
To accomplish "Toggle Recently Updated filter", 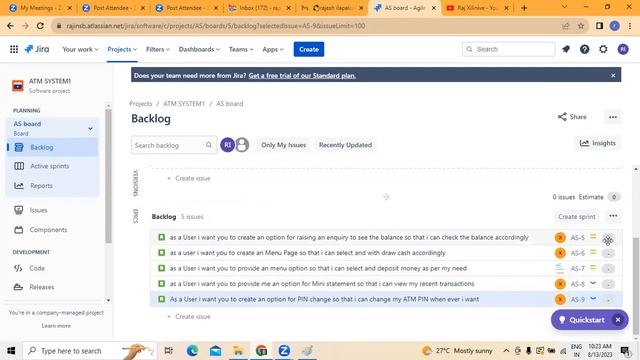I will [345, 145].
